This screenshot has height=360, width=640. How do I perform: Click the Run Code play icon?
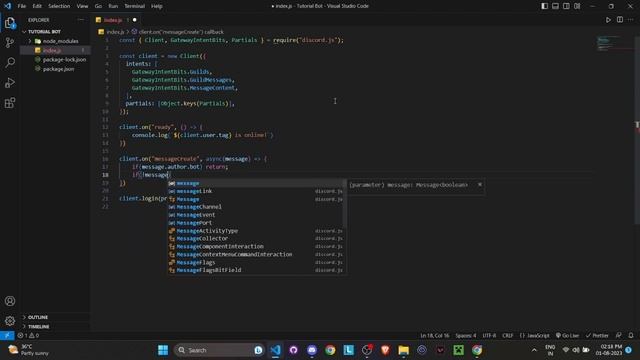[608, 20]
